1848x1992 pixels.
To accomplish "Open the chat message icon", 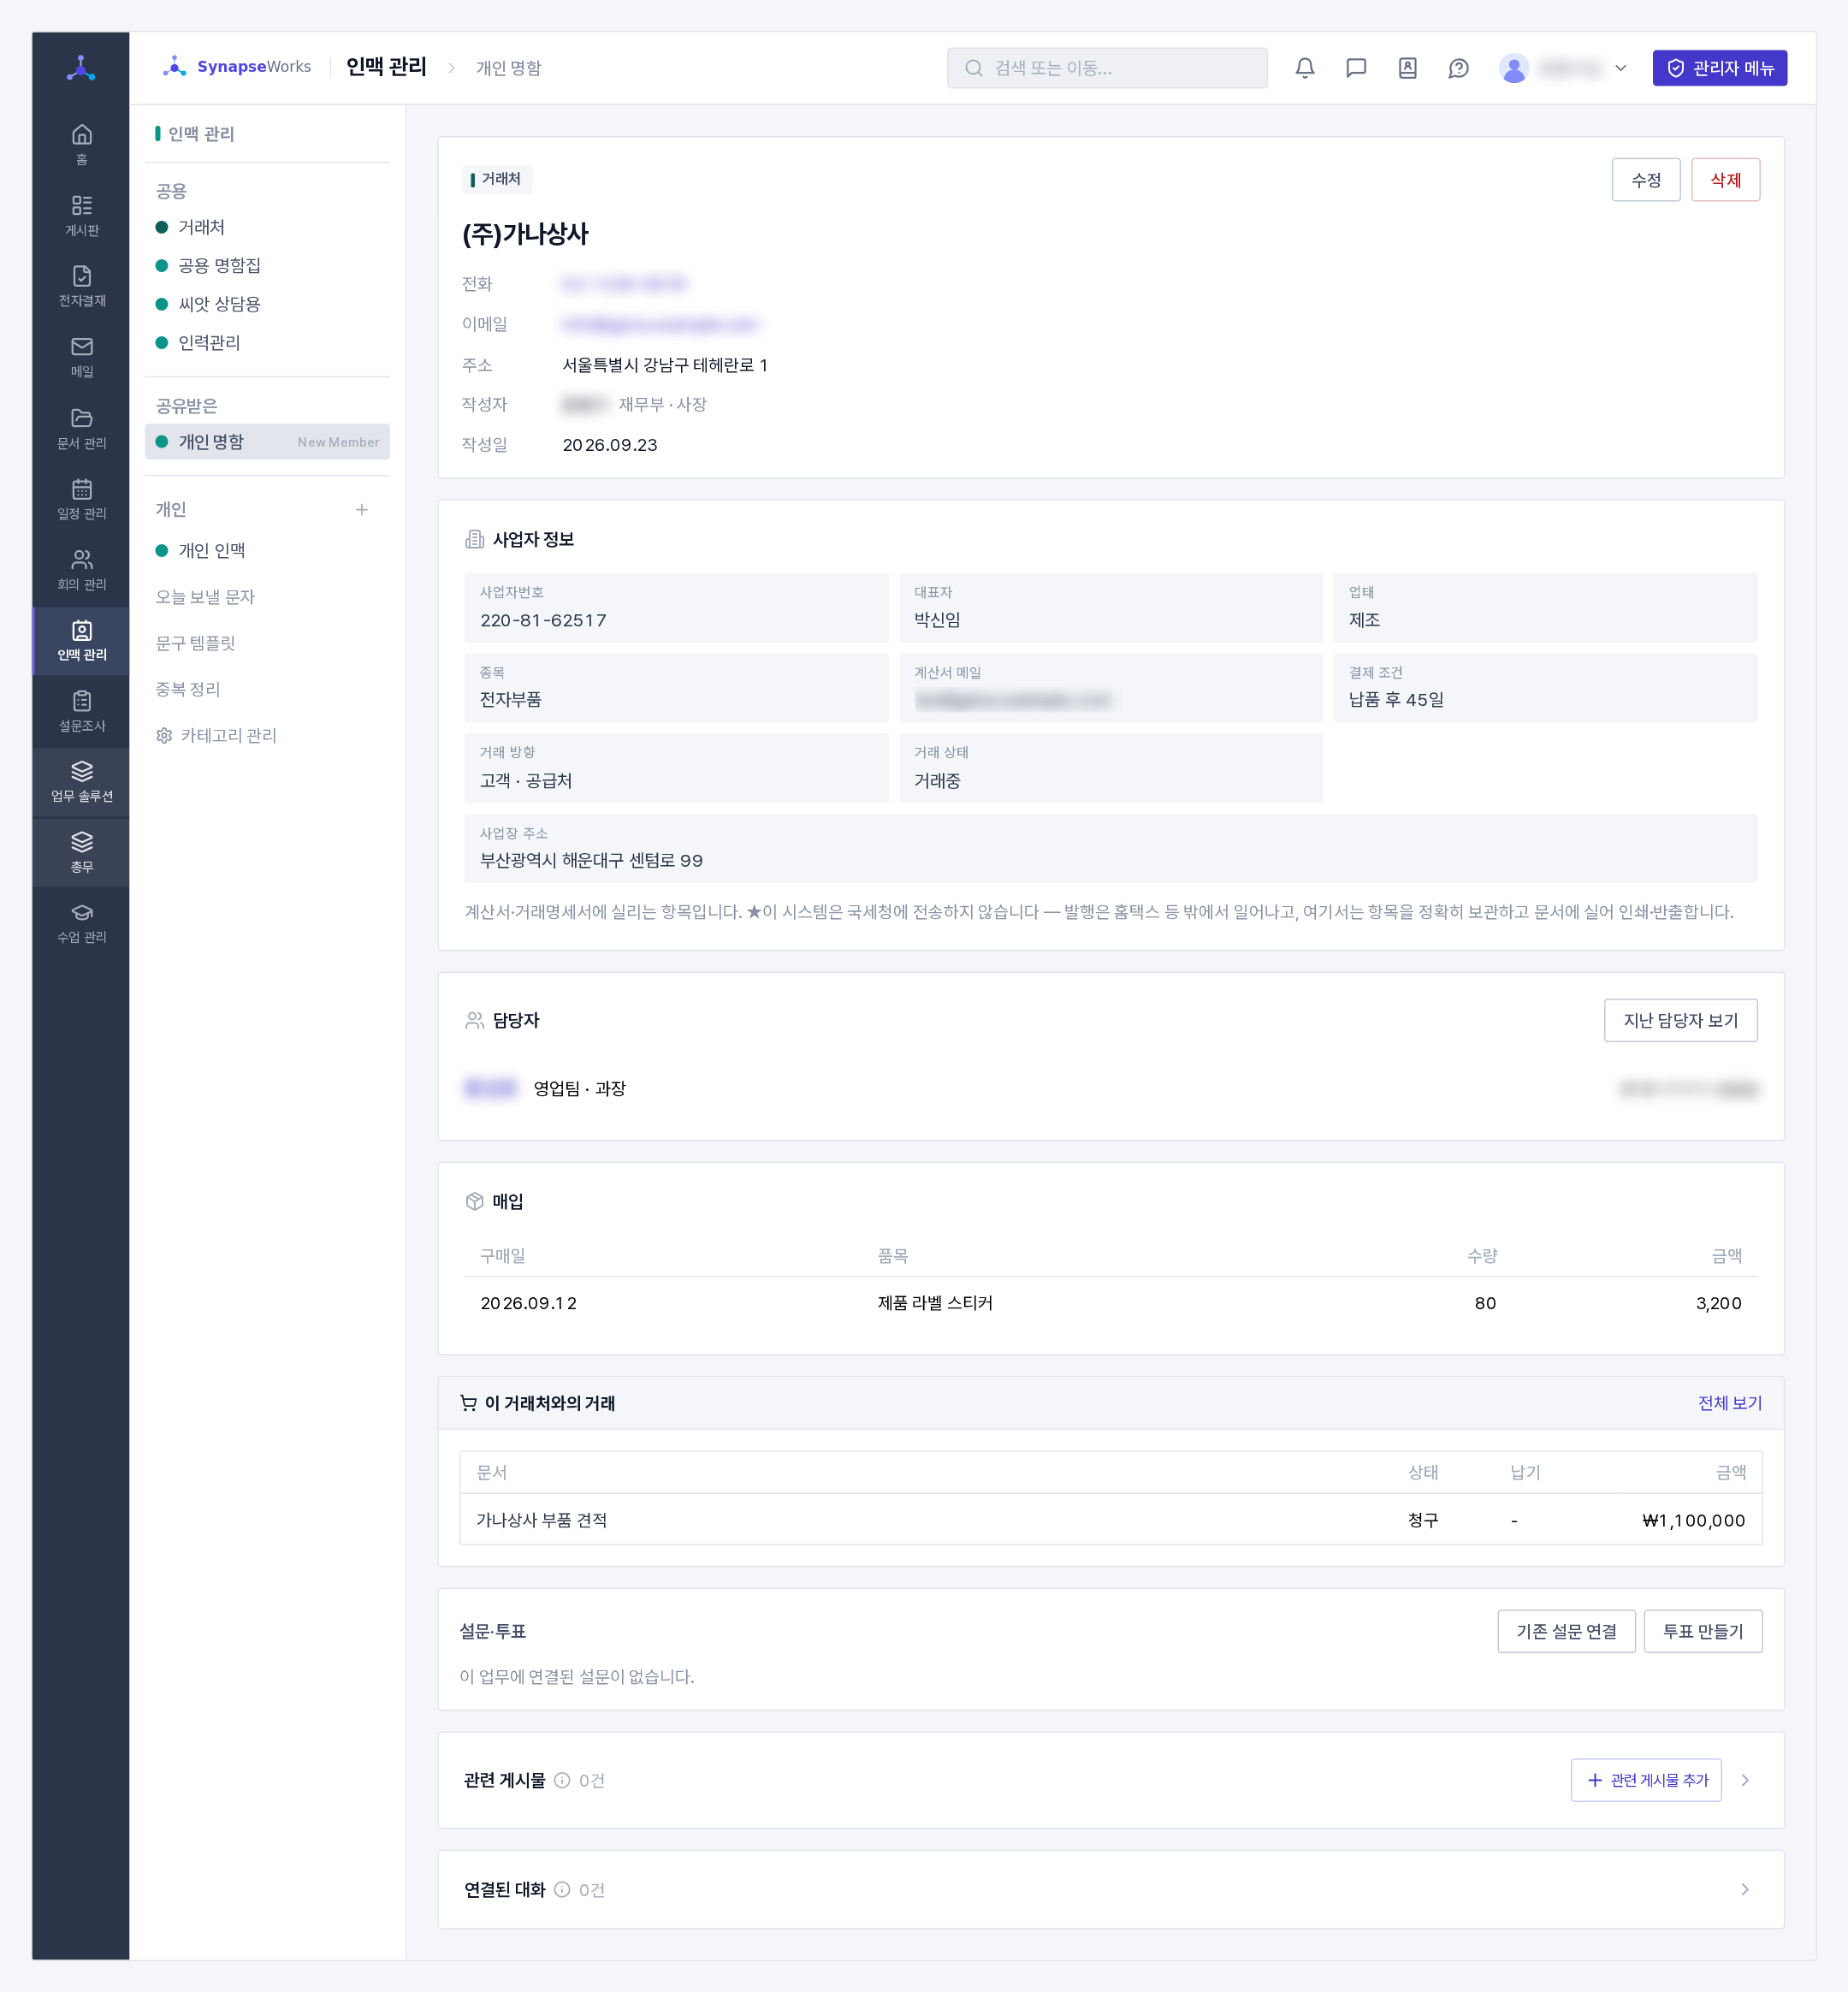I will tap(1356, 68).
